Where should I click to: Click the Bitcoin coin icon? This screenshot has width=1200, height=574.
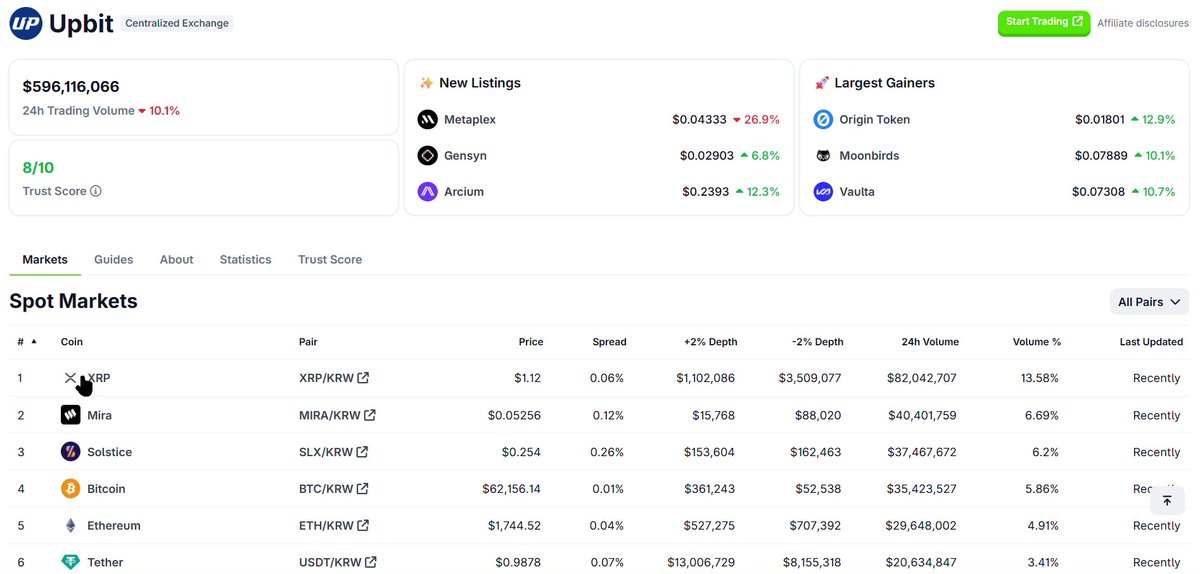(x=70, y=489)
